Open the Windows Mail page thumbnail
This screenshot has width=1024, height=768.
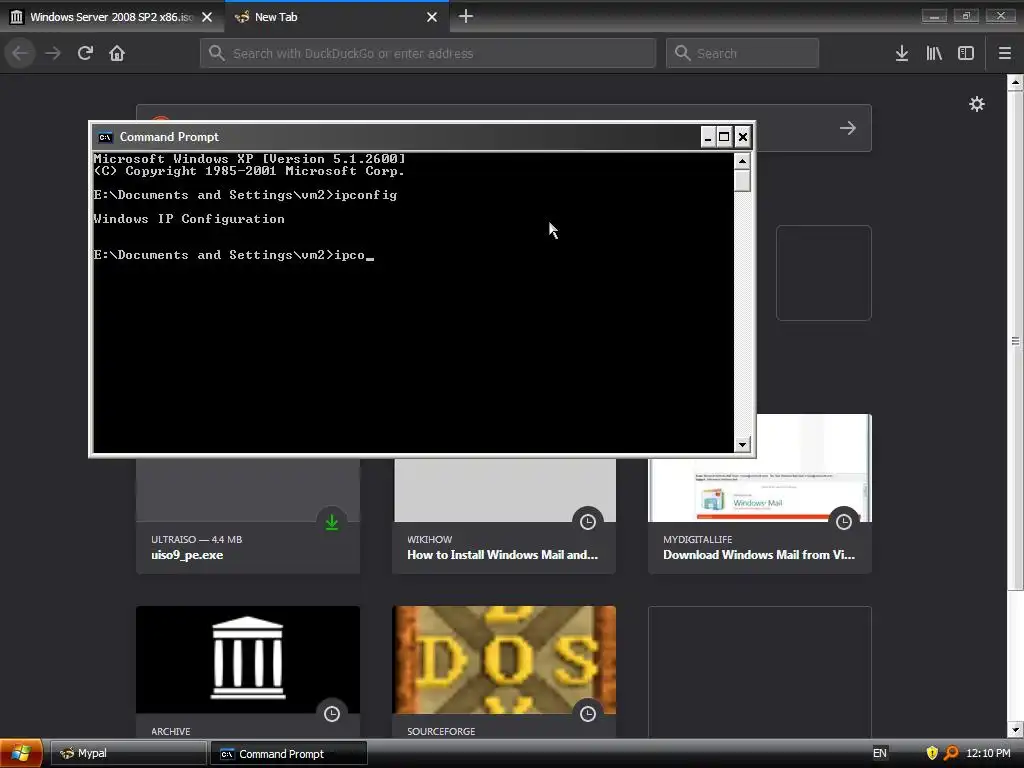click(x=760, y=488)
